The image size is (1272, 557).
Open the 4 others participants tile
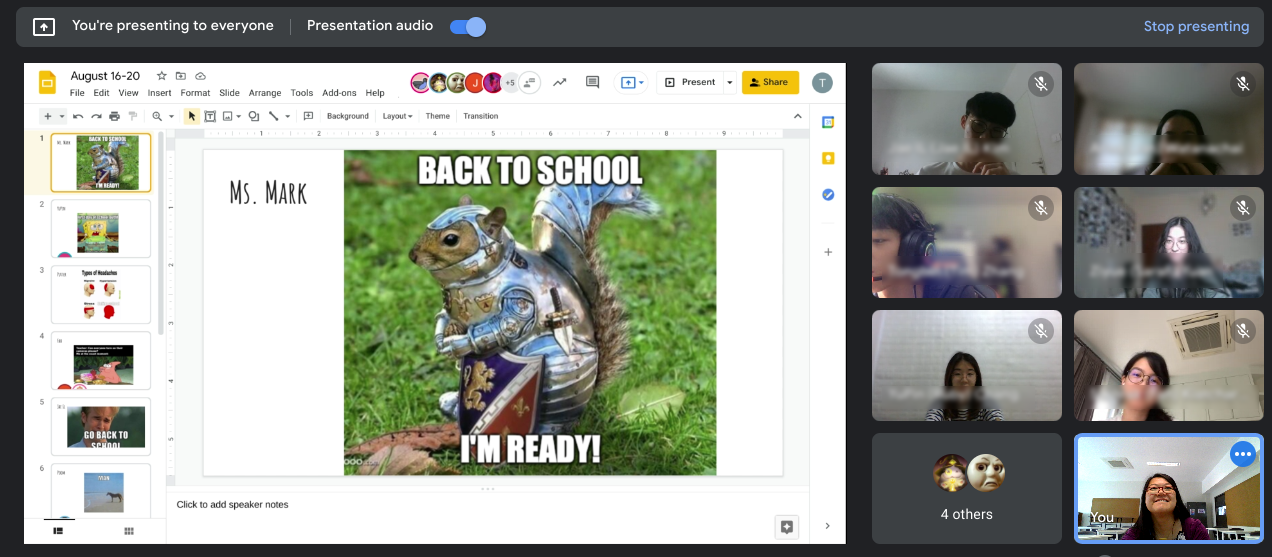(x=967, y=488)
